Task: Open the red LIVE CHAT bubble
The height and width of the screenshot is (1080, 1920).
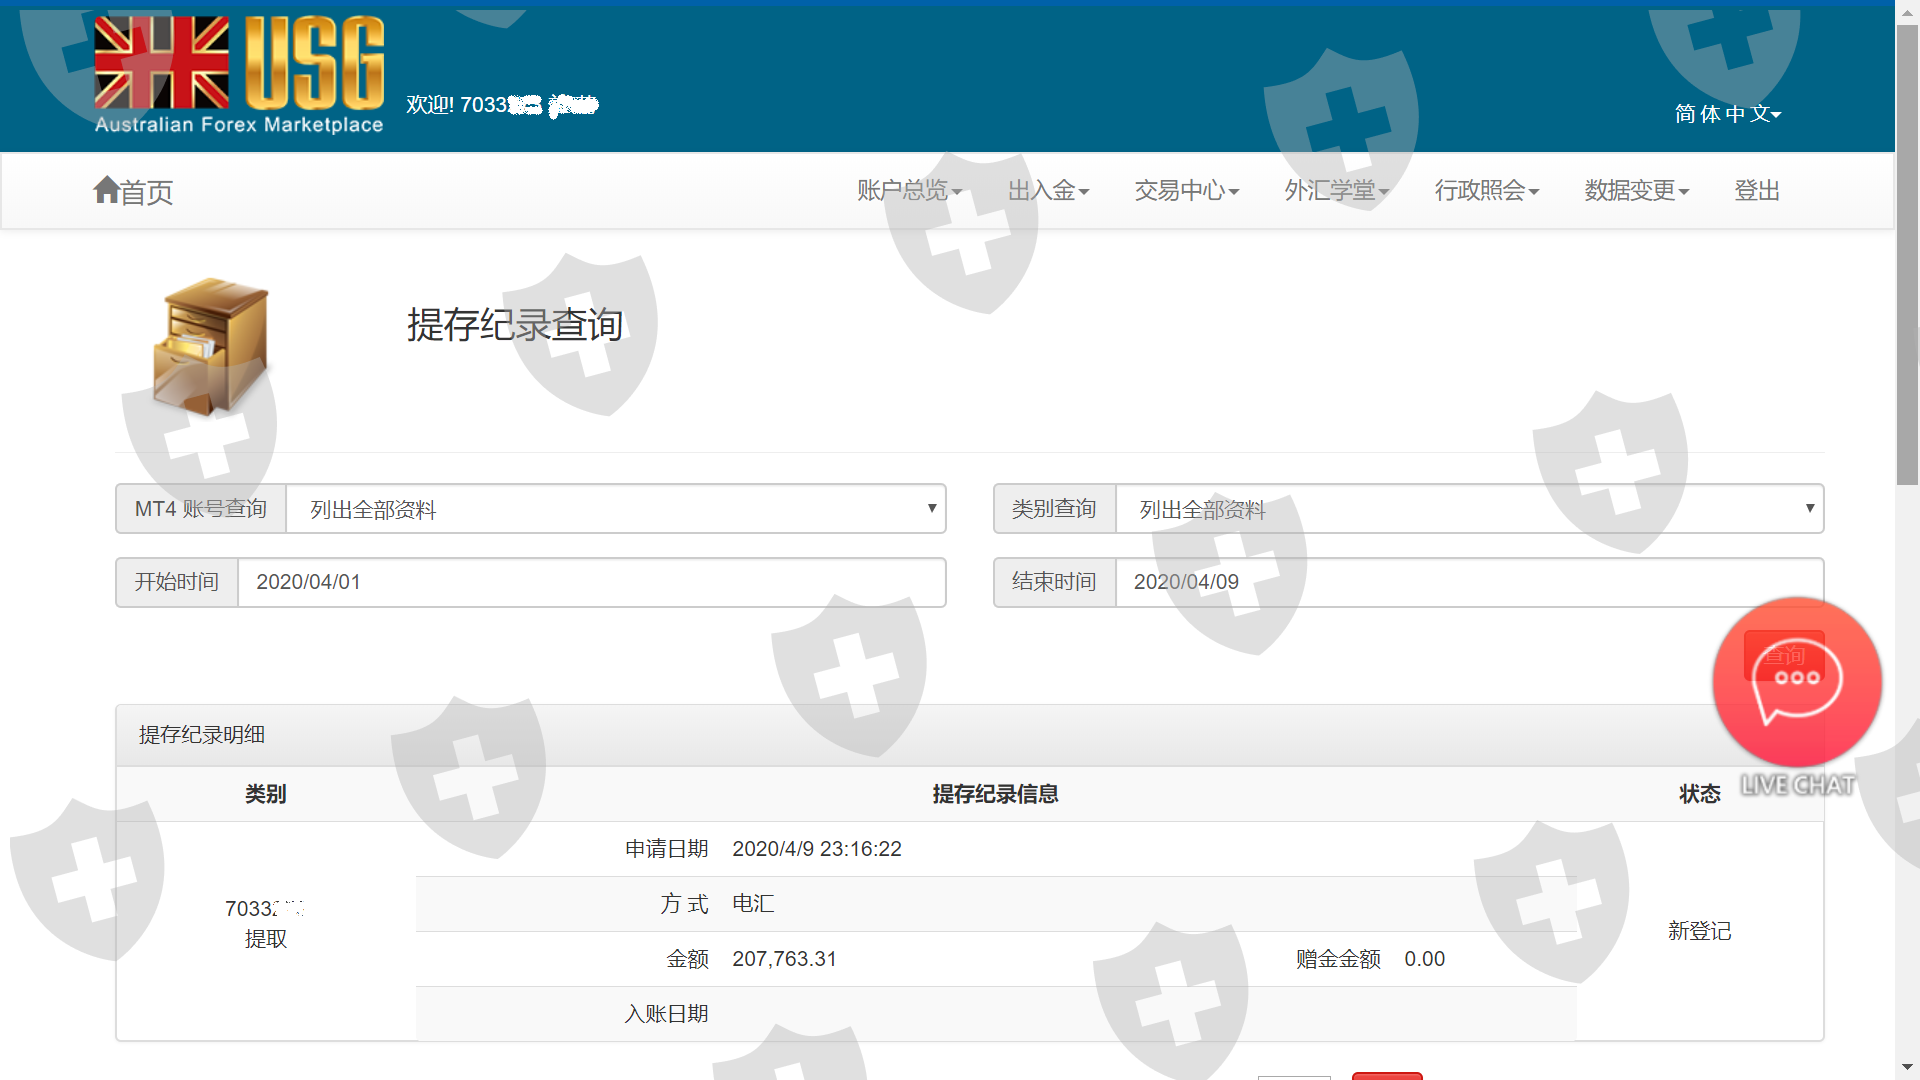Action: 1797,682
